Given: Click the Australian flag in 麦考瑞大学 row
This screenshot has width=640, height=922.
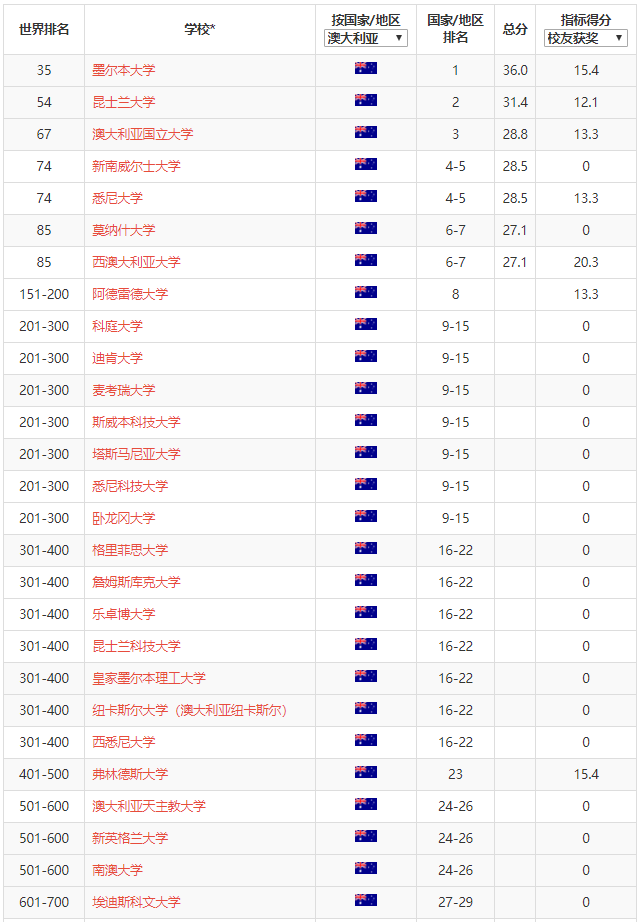Looking at the screenshot, I should tap(366, 388).
